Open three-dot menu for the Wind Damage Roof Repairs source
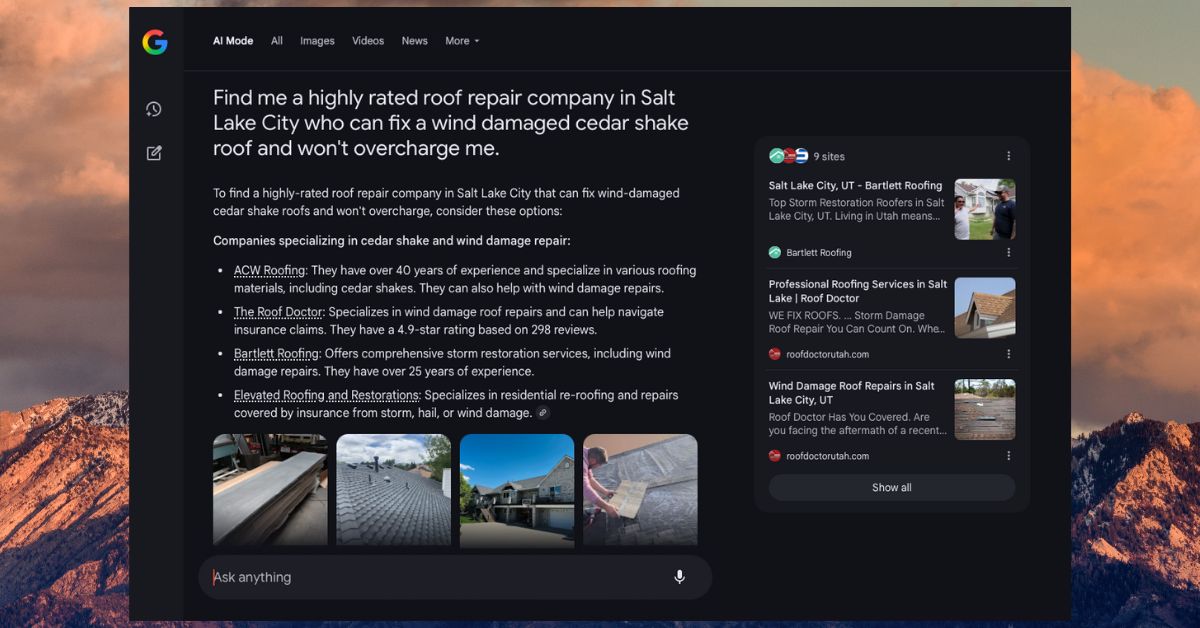 click(1008, 456)
